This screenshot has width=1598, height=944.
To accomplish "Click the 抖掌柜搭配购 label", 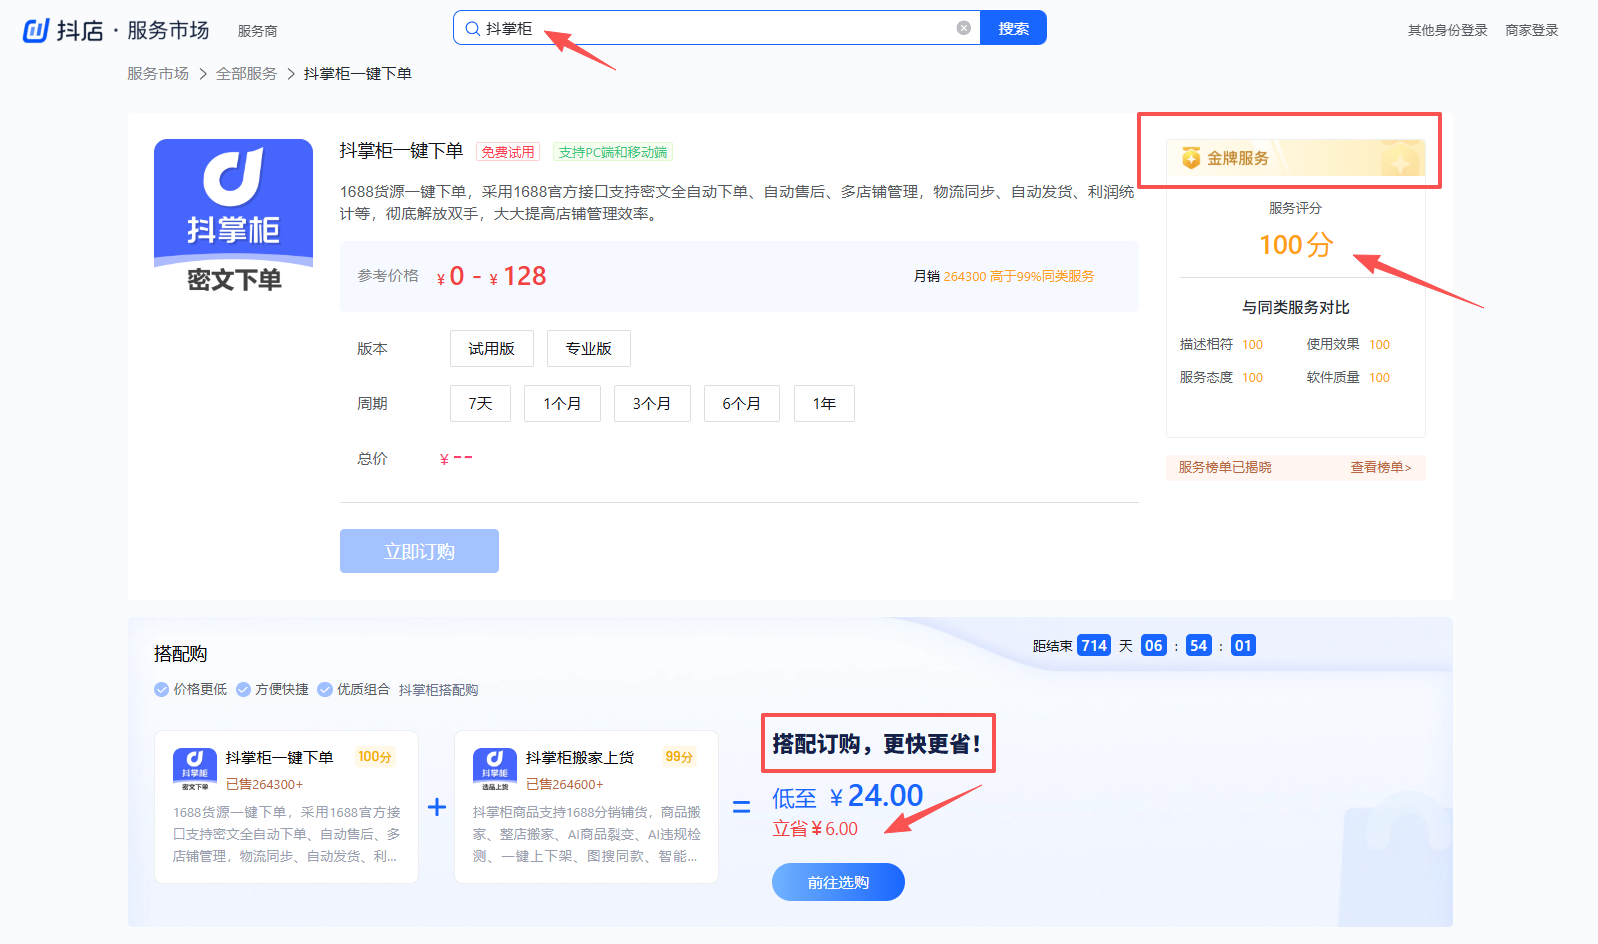I will tap(438, 690).
